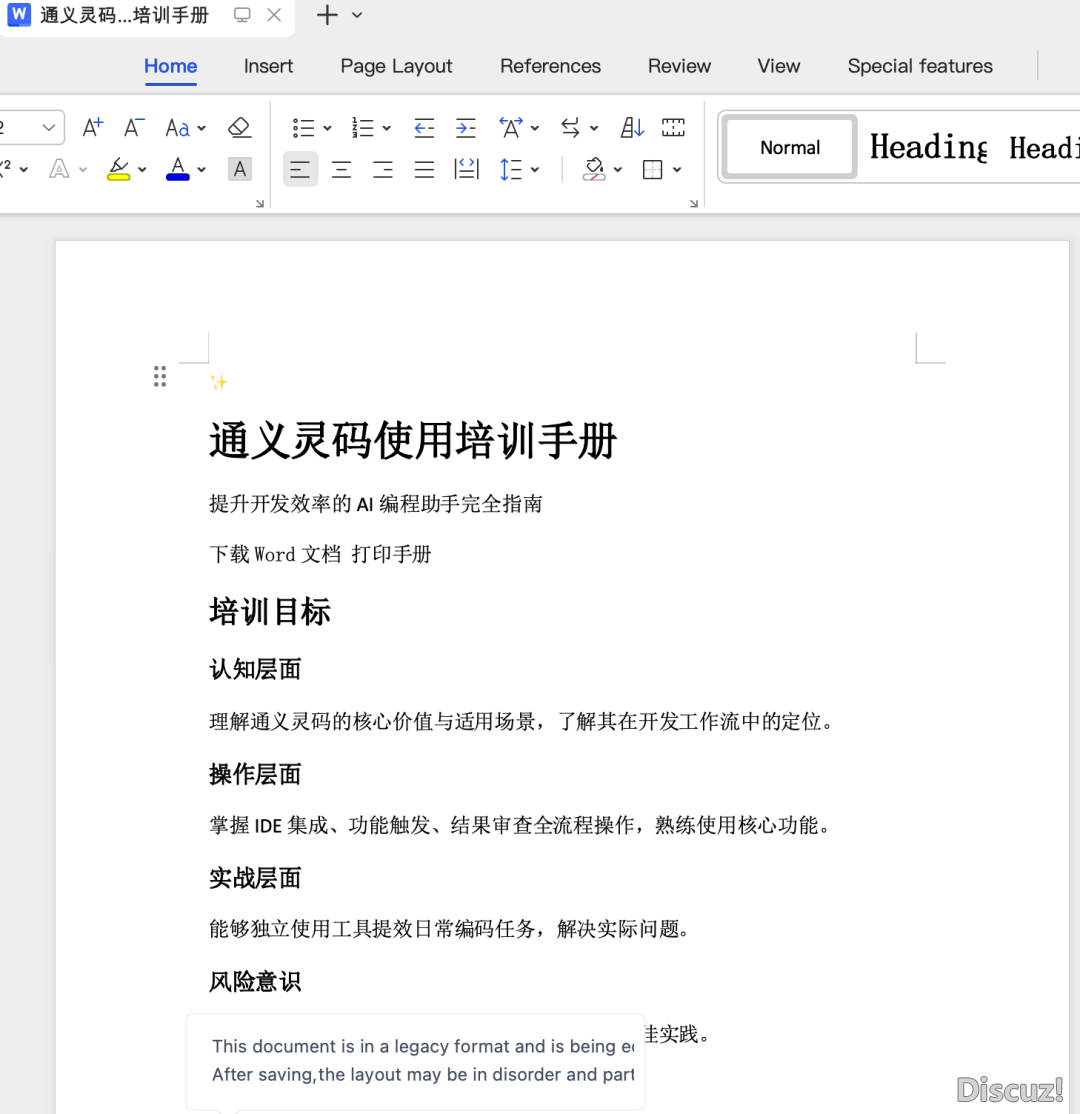
Task: Expand the change case dropdown arrow
Action: tap(202, 129)
